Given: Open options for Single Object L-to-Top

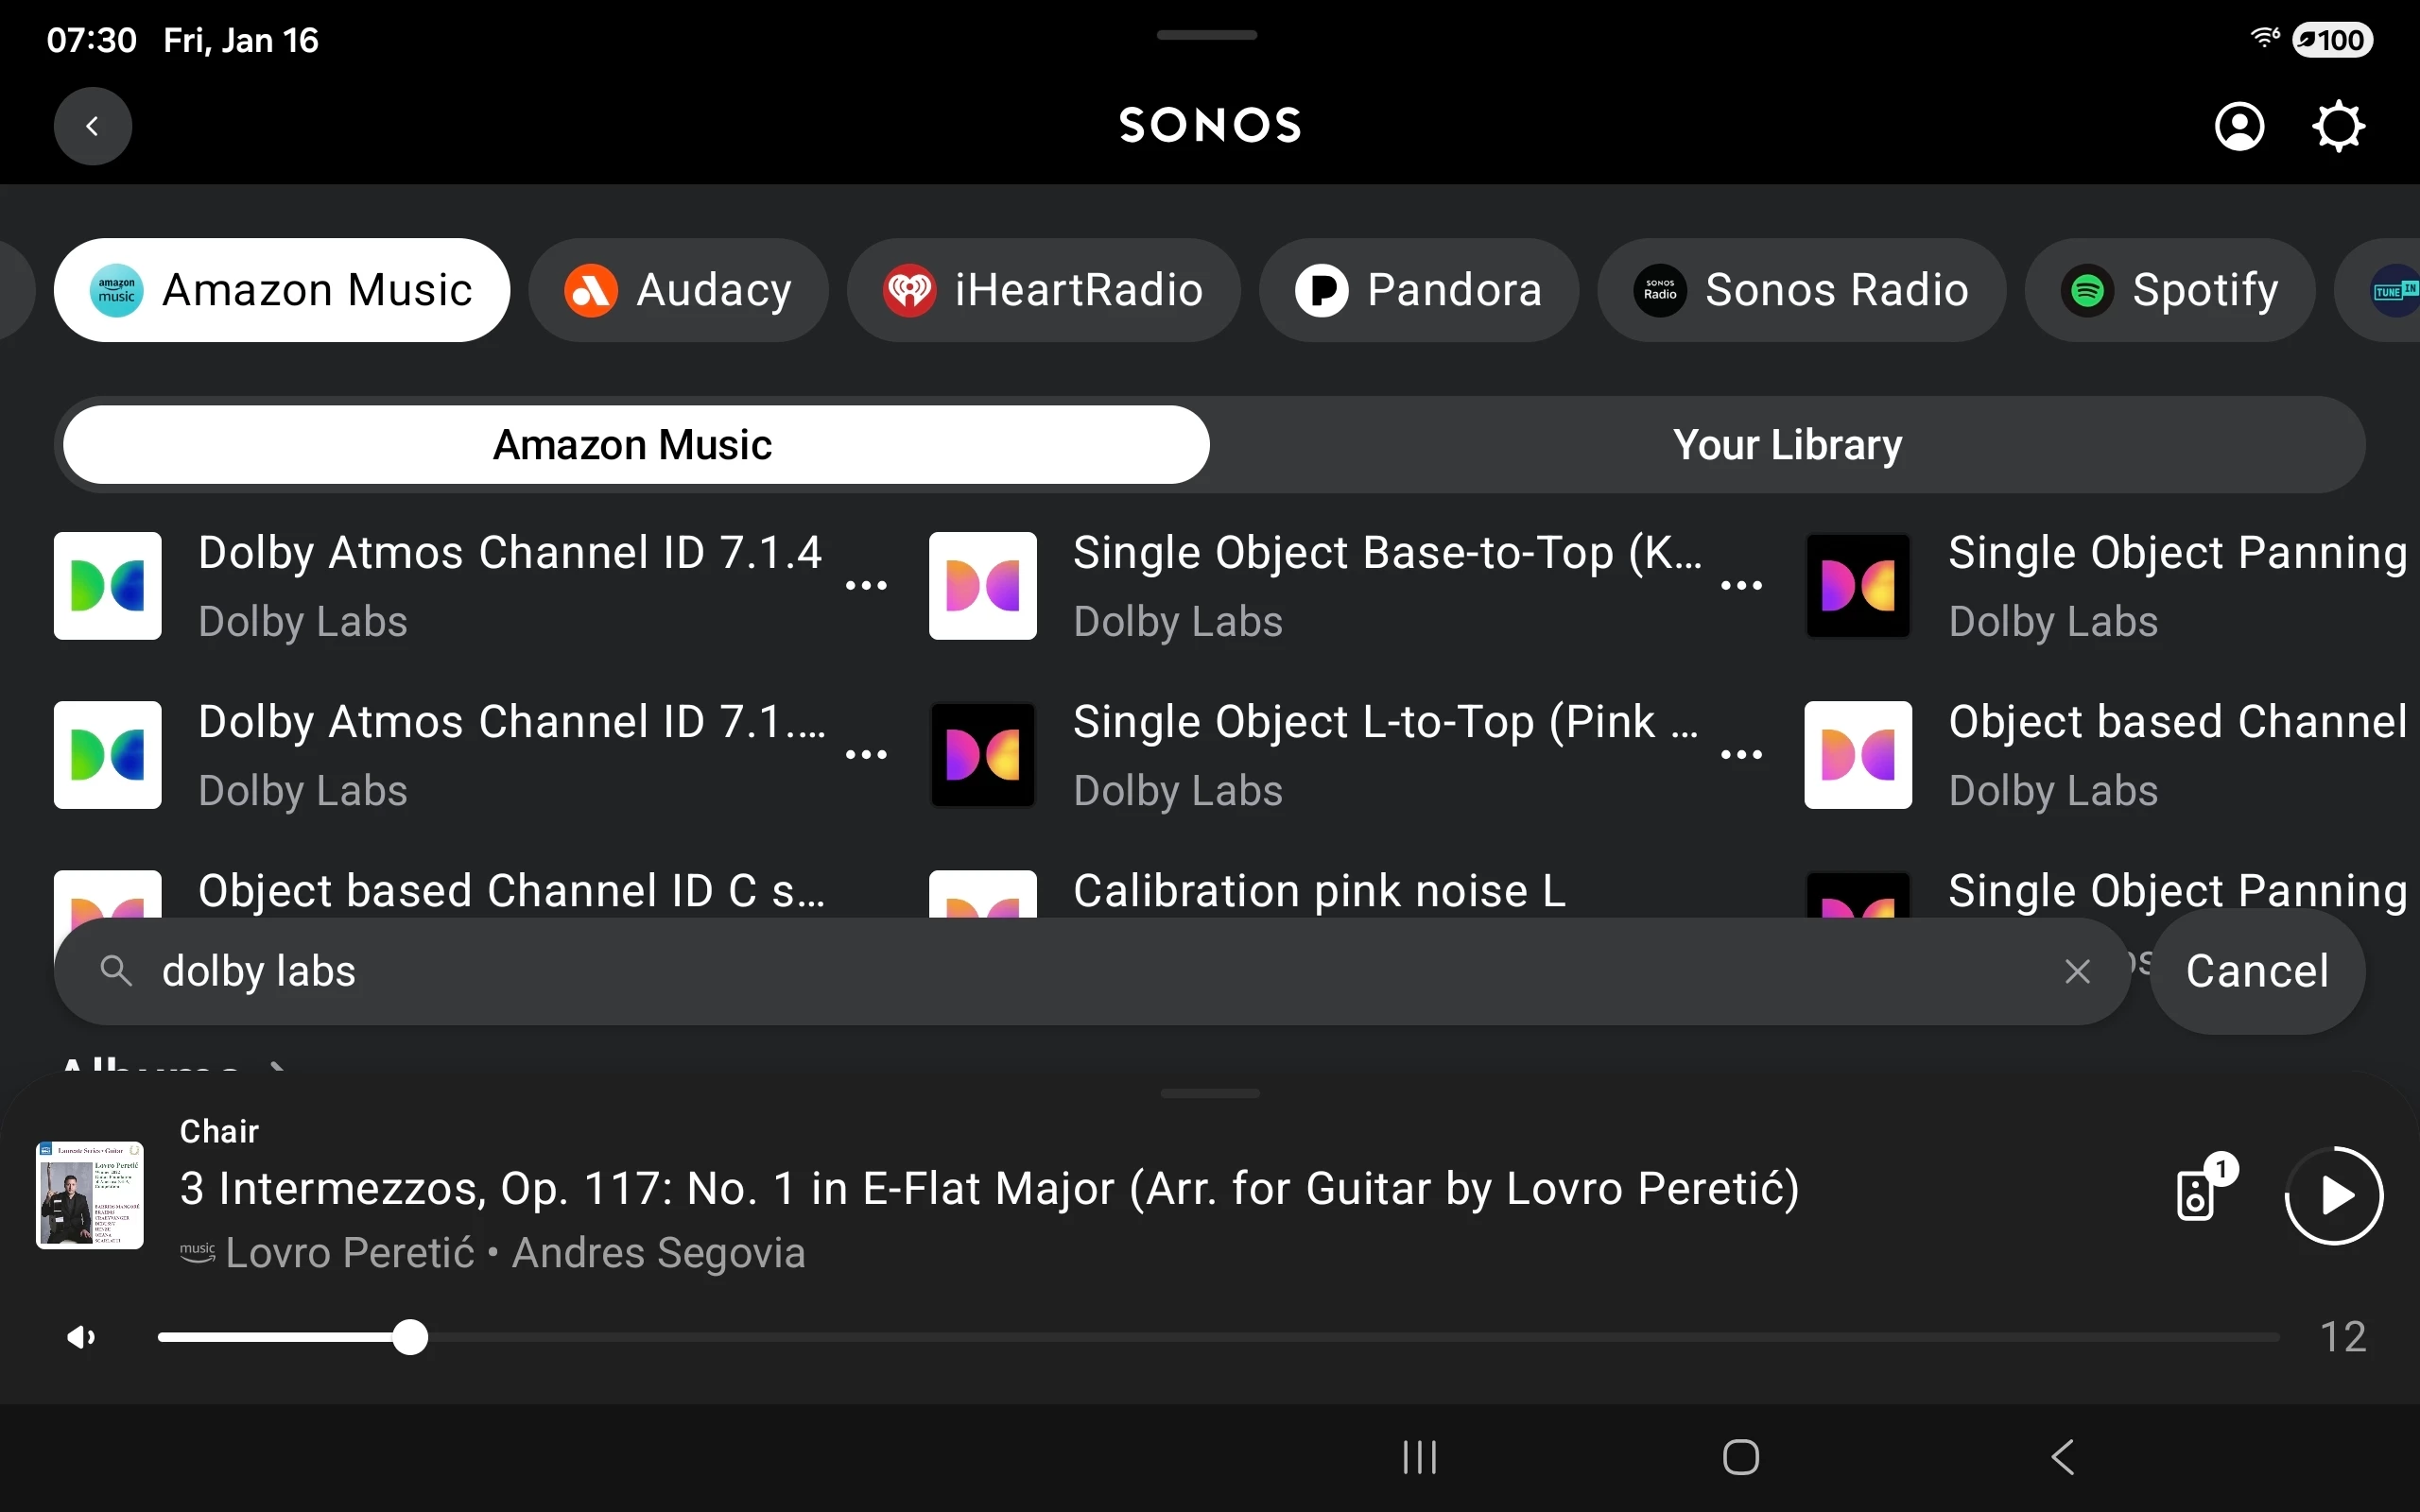Looking at the screenshot, I should pyautogui.click(x=1741, y=755).
